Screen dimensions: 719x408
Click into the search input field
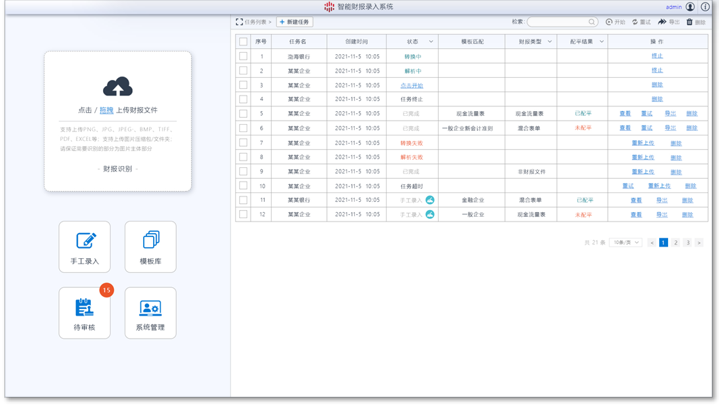pos(558,22)
